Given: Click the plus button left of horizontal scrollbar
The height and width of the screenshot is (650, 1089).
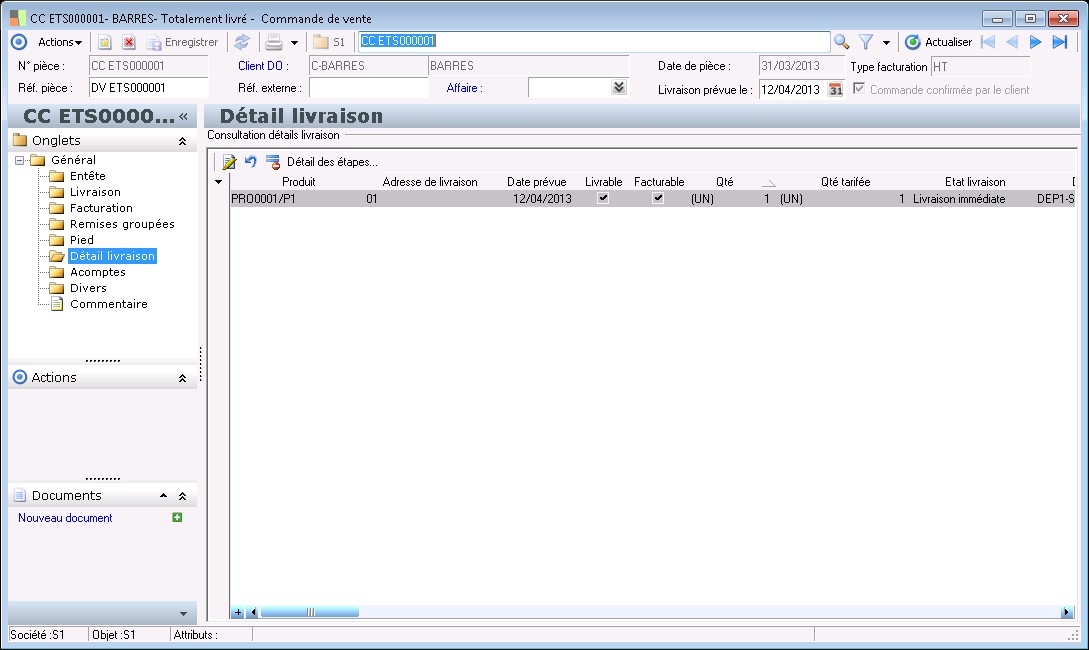Looking at the screenshot, I should tap(238, 612).
